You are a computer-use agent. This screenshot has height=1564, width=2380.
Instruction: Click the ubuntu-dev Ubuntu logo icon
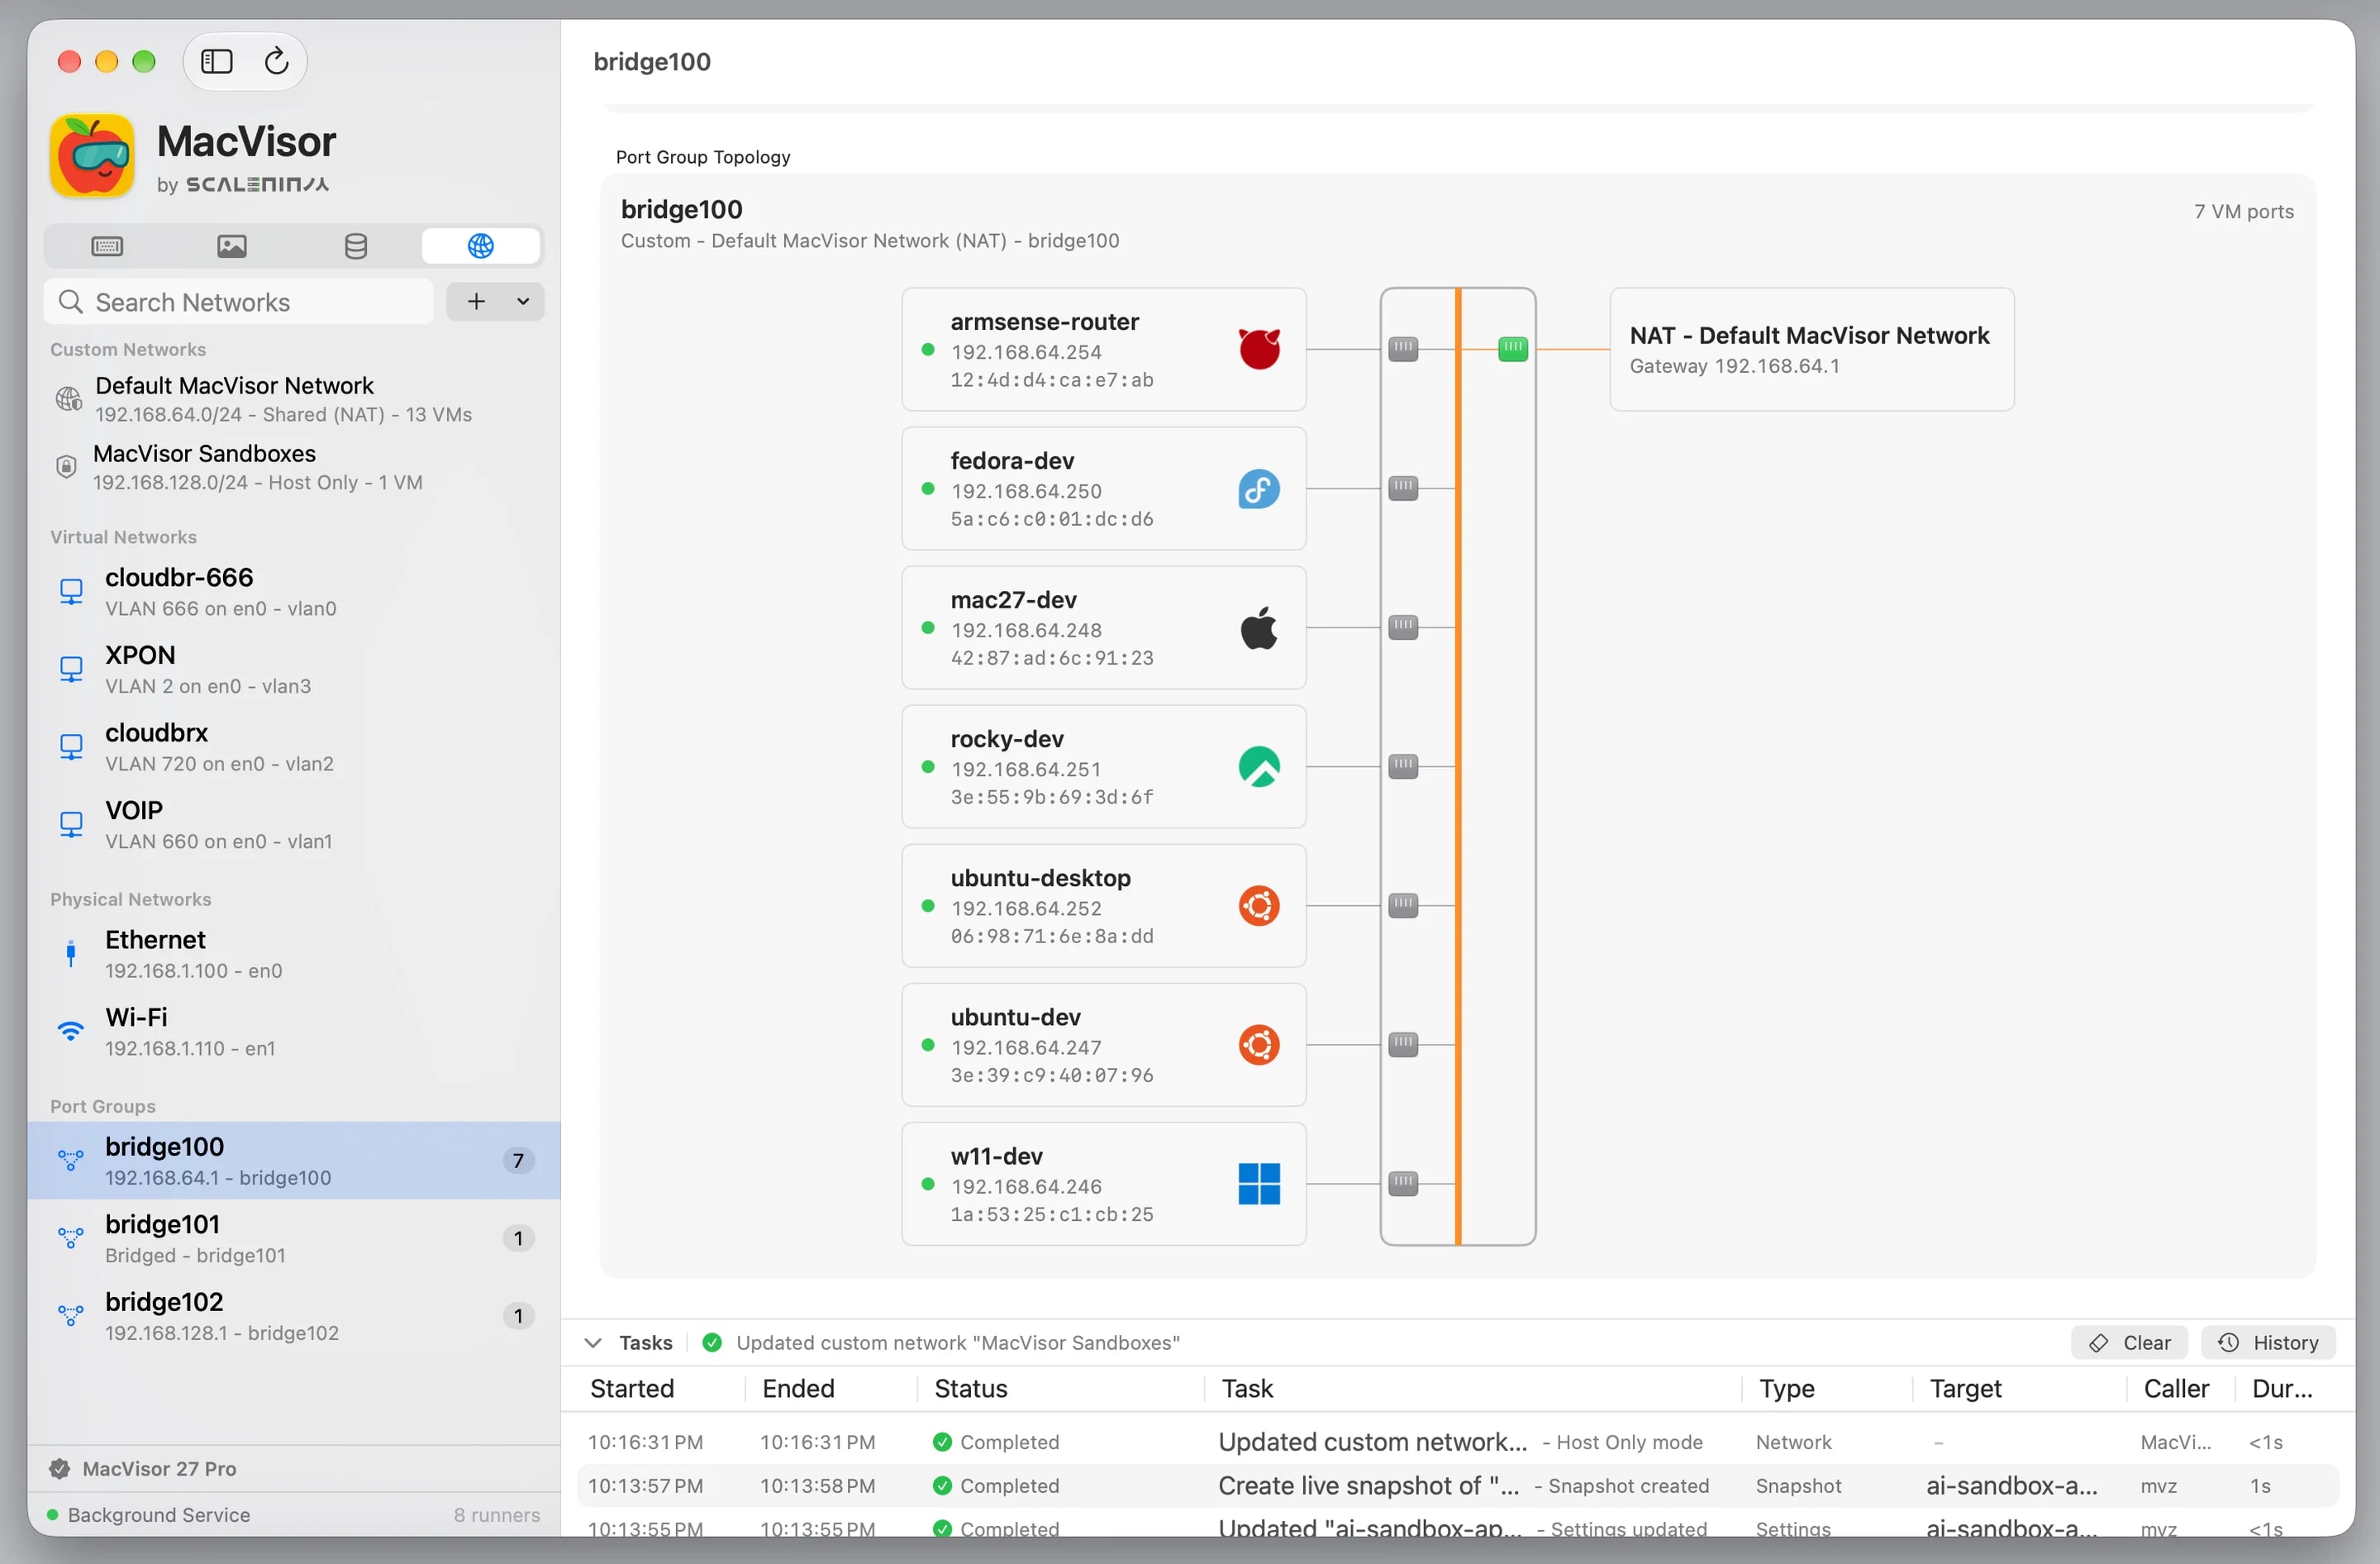point(1259,1045)
